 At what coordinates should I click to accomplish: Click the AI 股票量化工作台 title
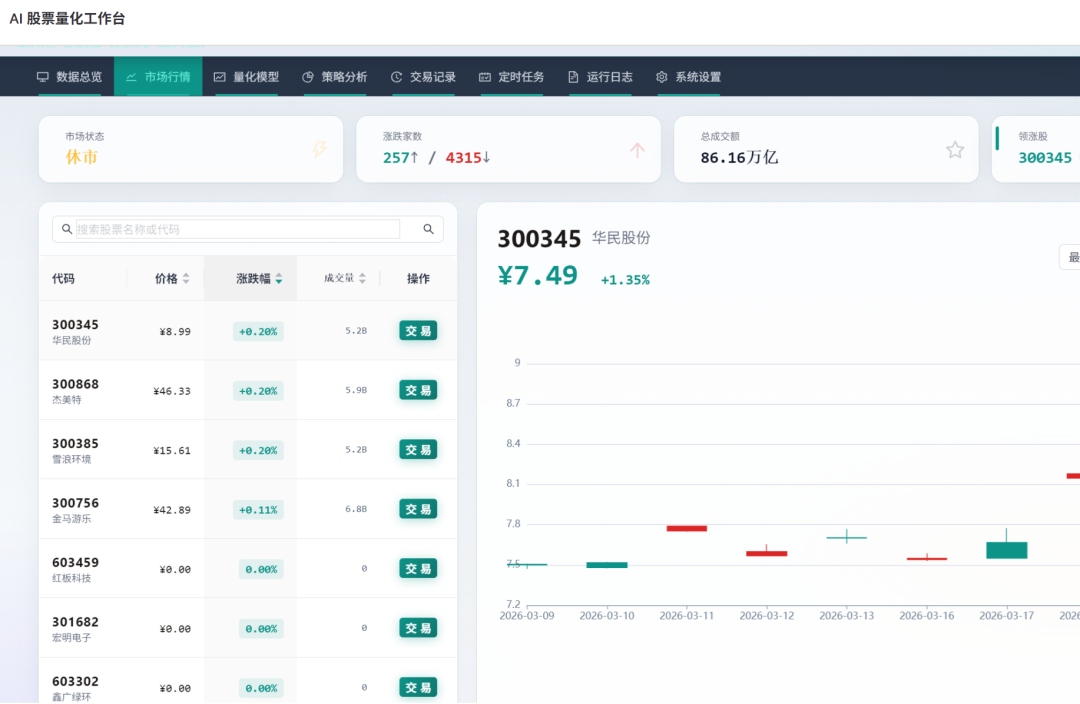coord(68,19)
